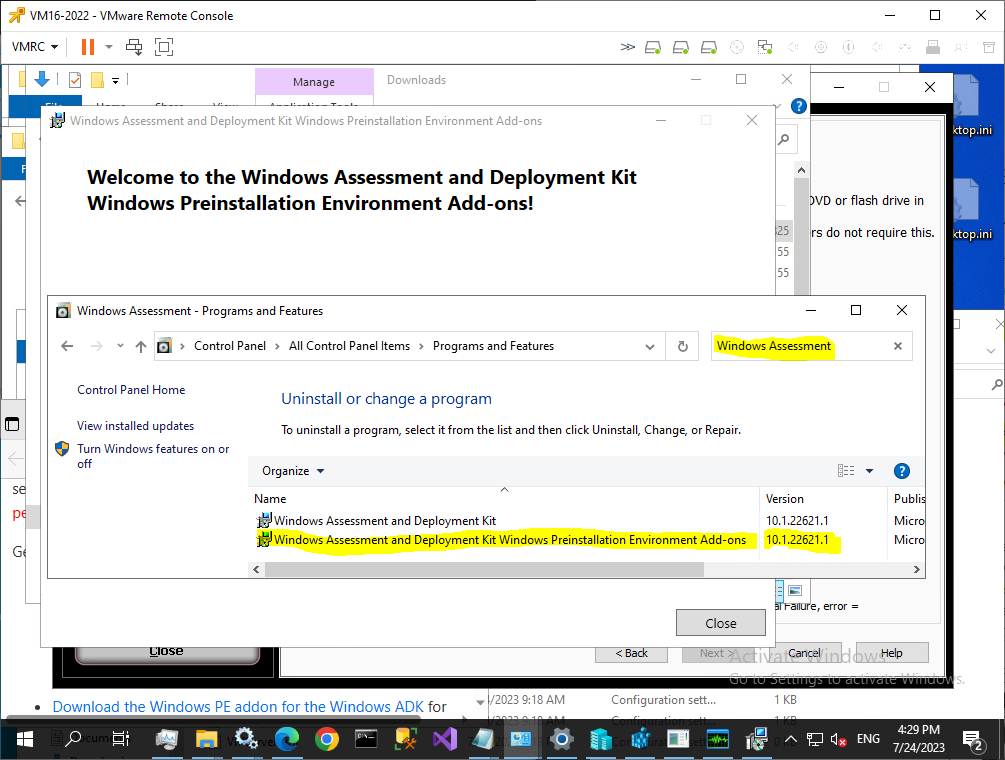This screenshot has height=760, width=1005.
Task: Expand the power options arrow beside Pause
Action: (109, 47)
